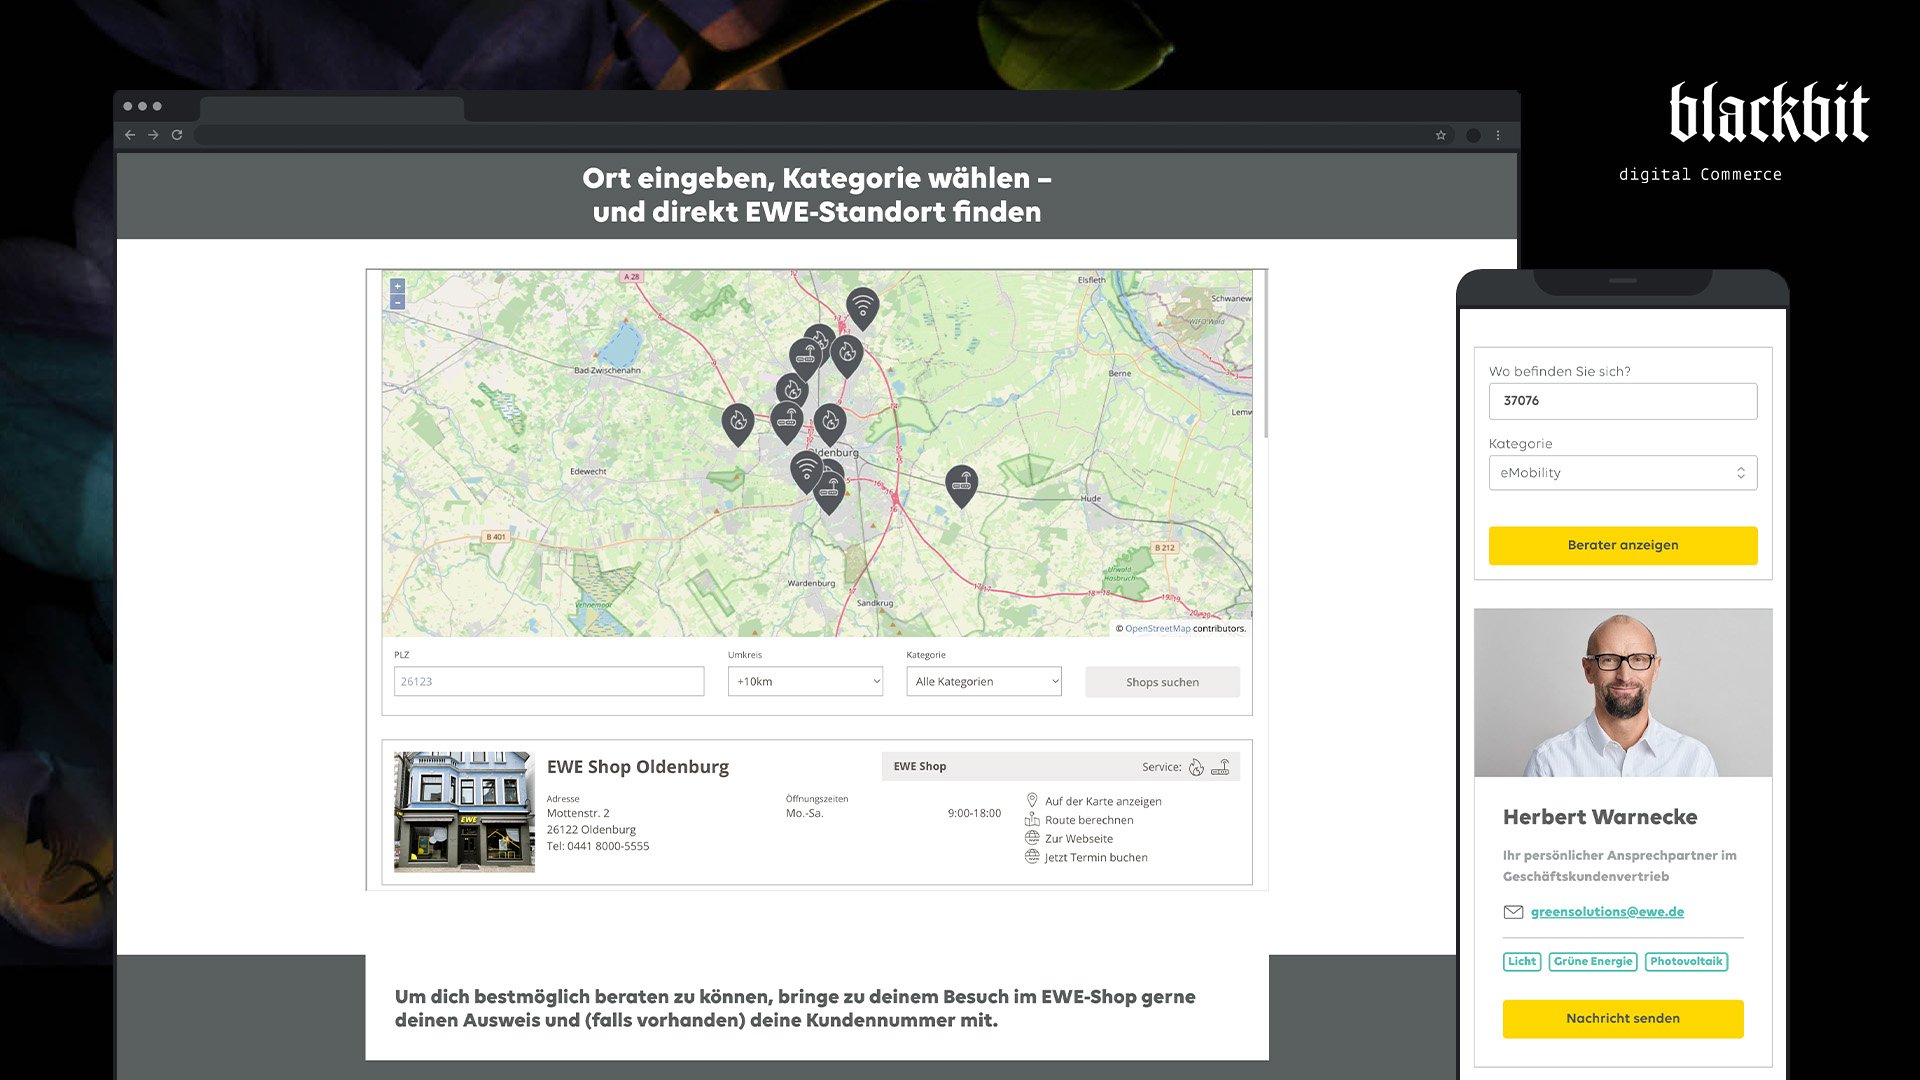
Task: Select the 'Photovoltaik' tag in the contact card
Action: click(x=1686, y=961)
